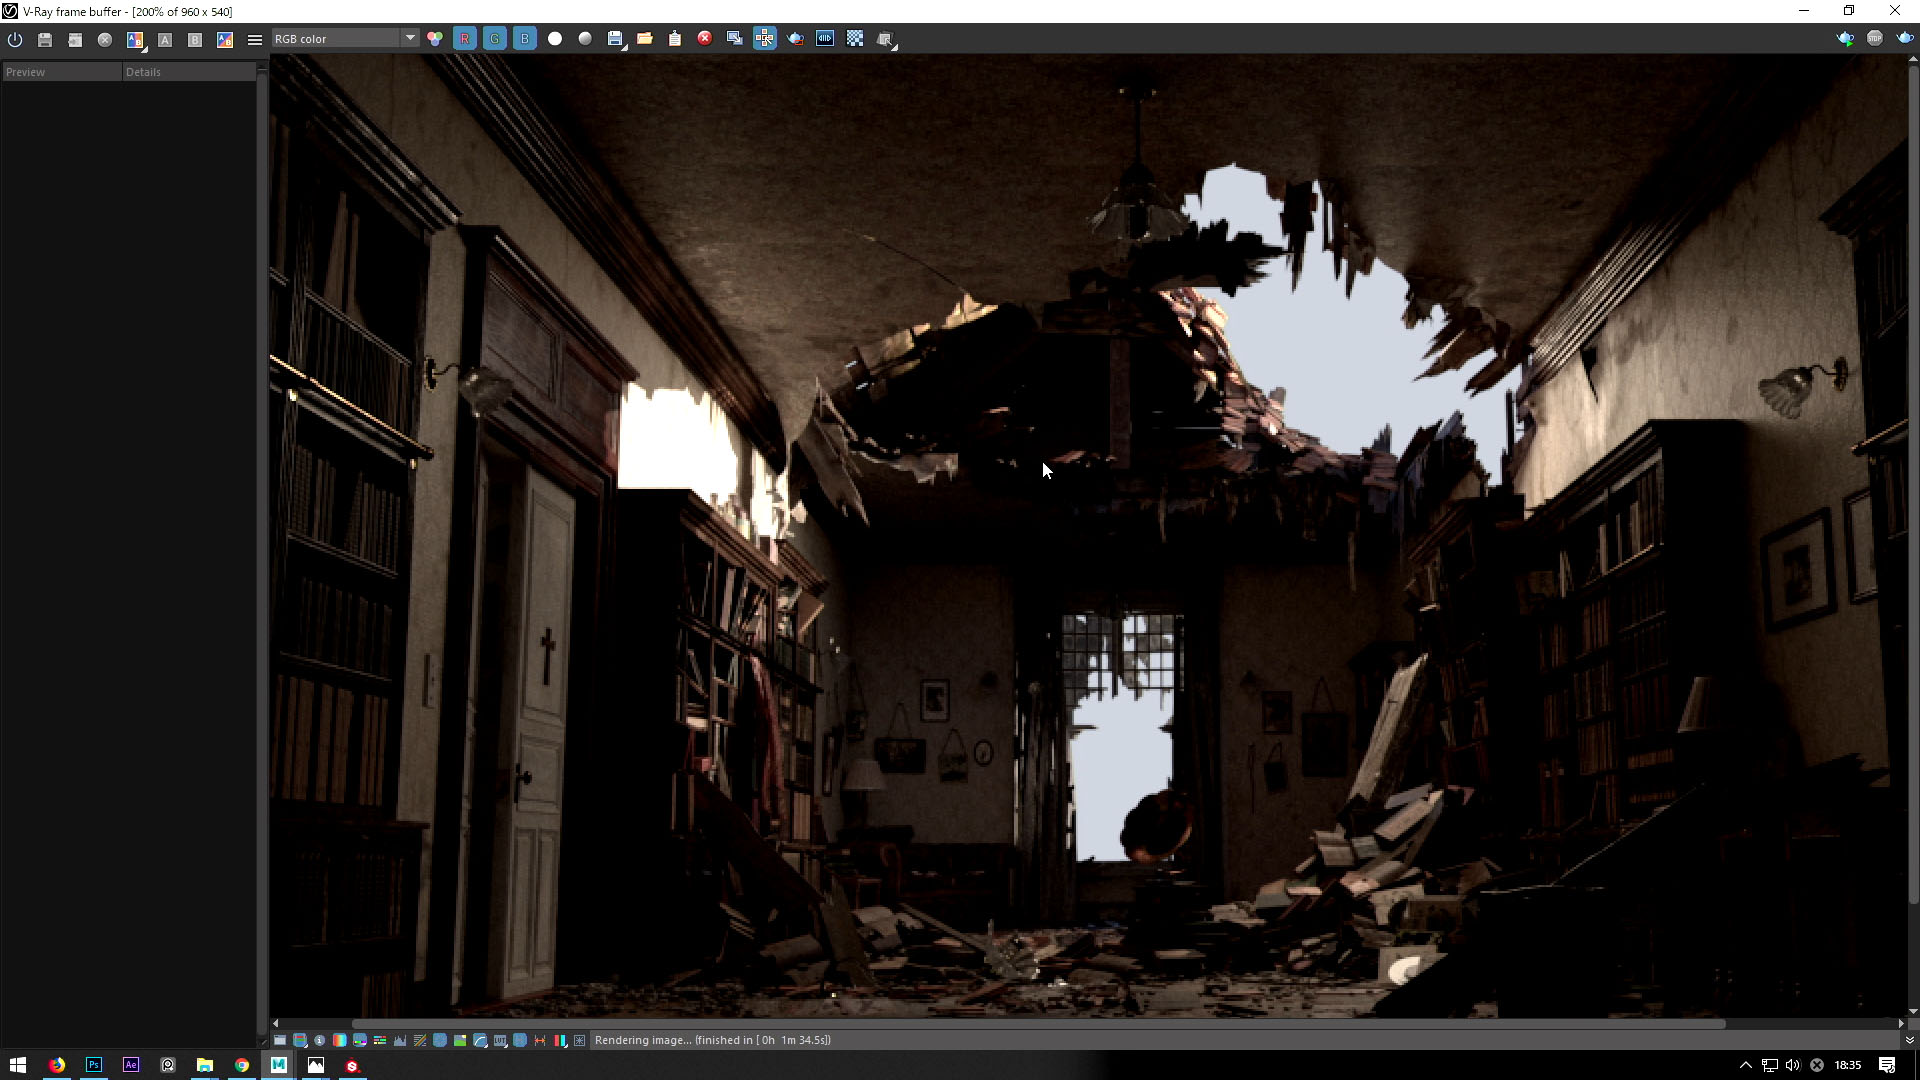Toggle color balance correction
The height and width of the screenshot is (1080, 1920).
(x=380, y=1040)
